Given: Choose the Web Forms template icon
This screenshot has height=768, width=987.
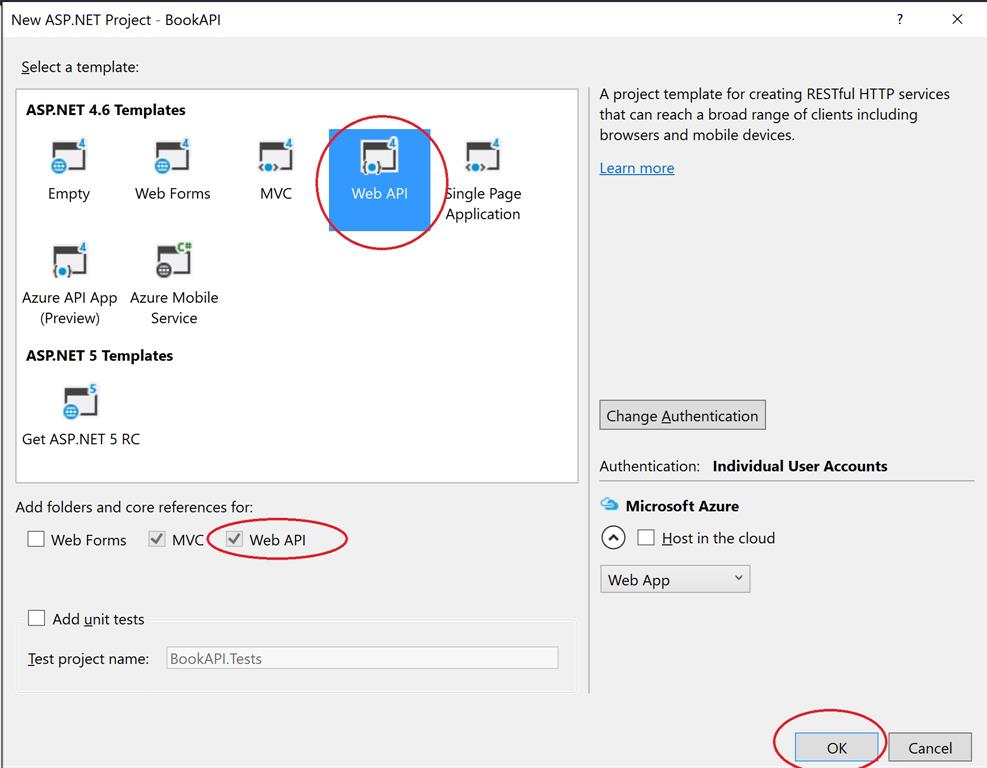Looking at the screenshot, I should (x=173, y=158).
